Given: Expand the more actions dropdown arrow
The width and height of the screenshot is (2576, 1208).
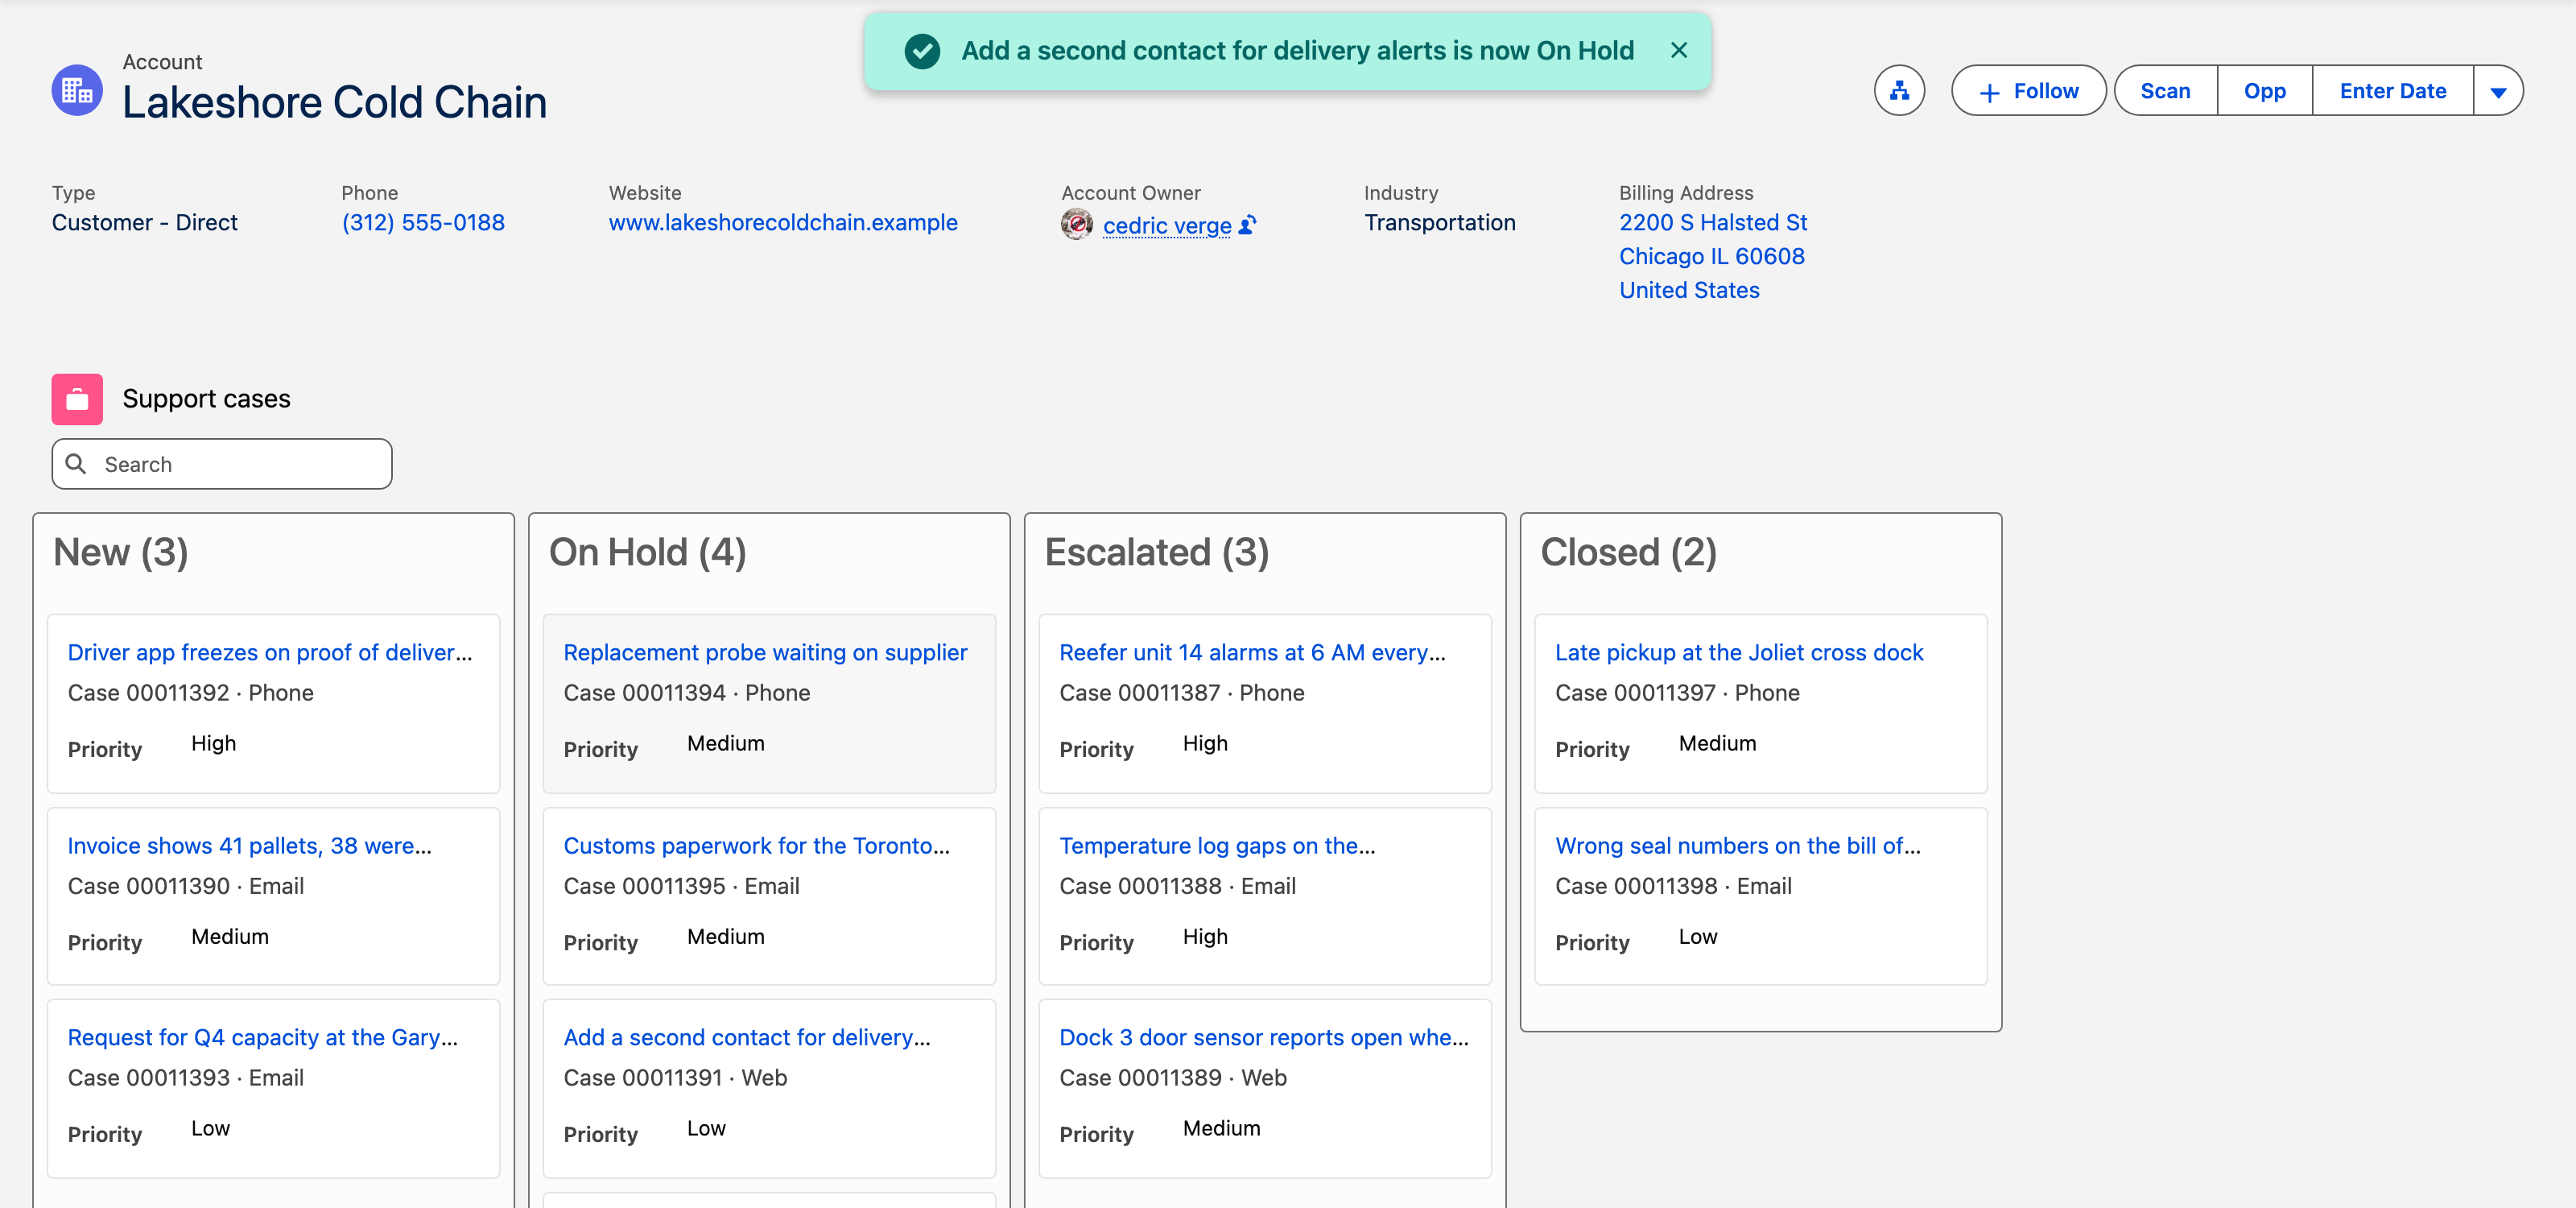Looking at the screenshot, I should pos(2497,91).
